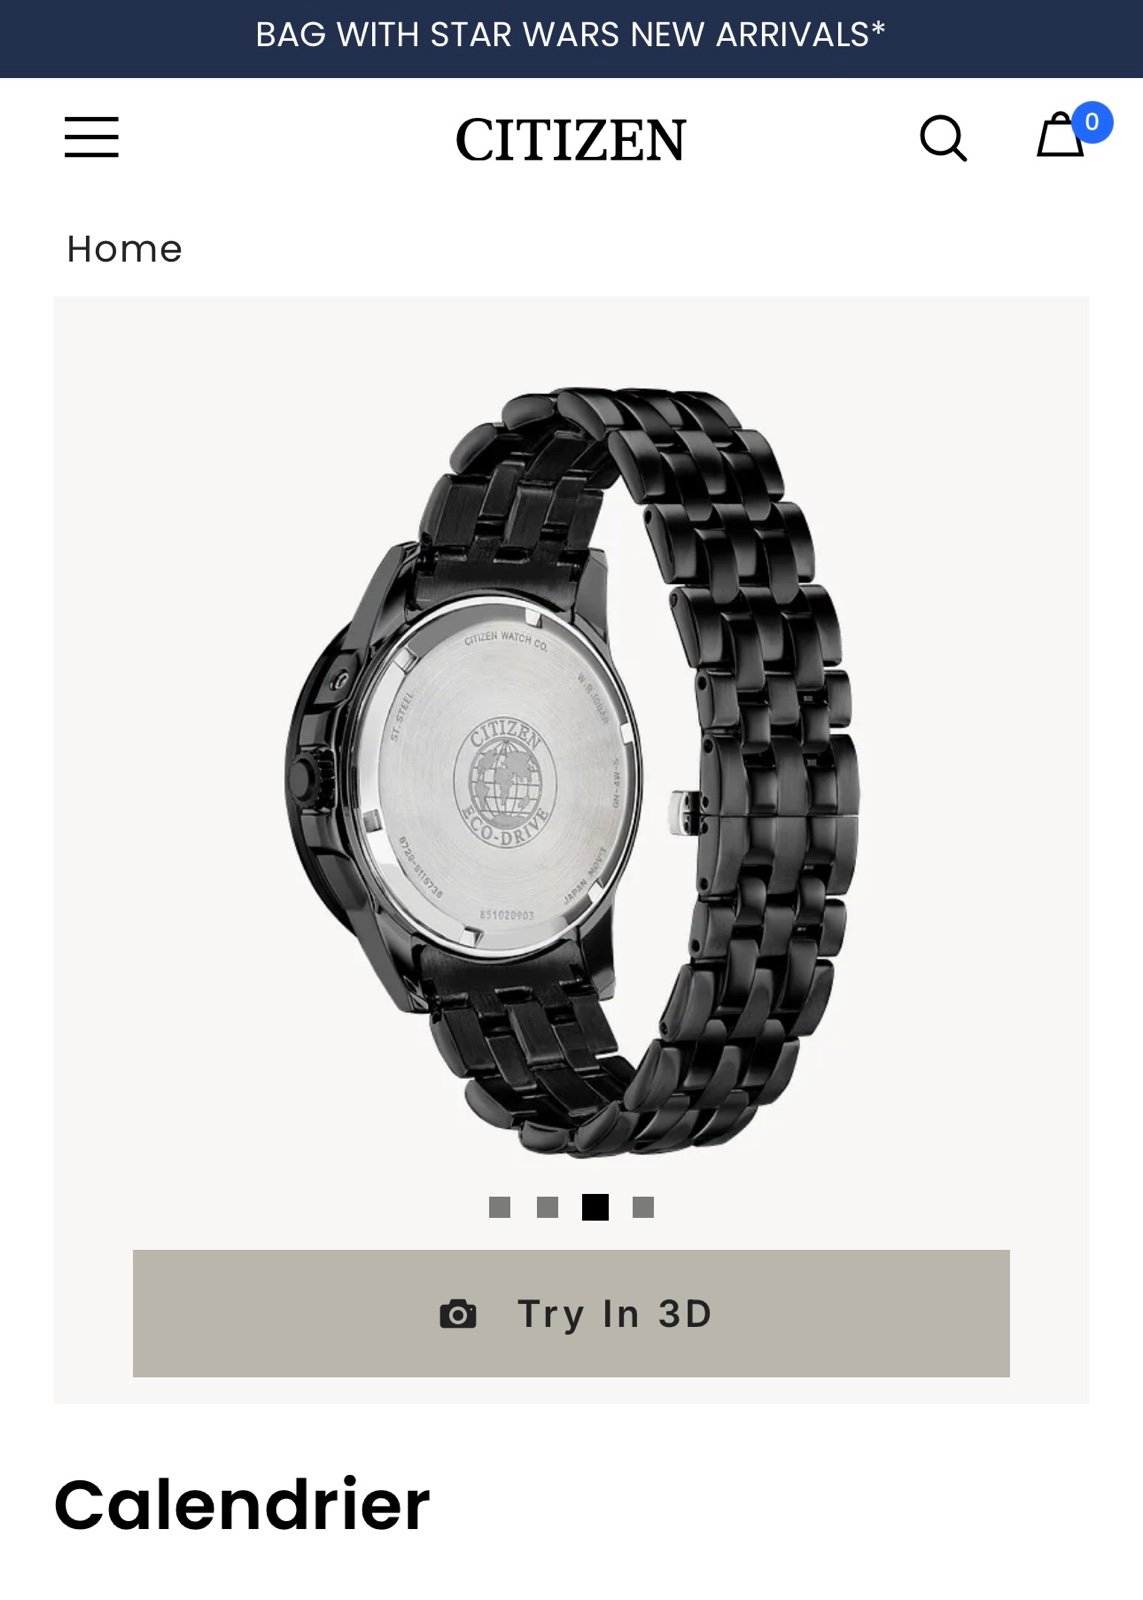Open the hamburger navigation menu
This screenshot has height=1600, width=1143.
[x=91, y=137]
